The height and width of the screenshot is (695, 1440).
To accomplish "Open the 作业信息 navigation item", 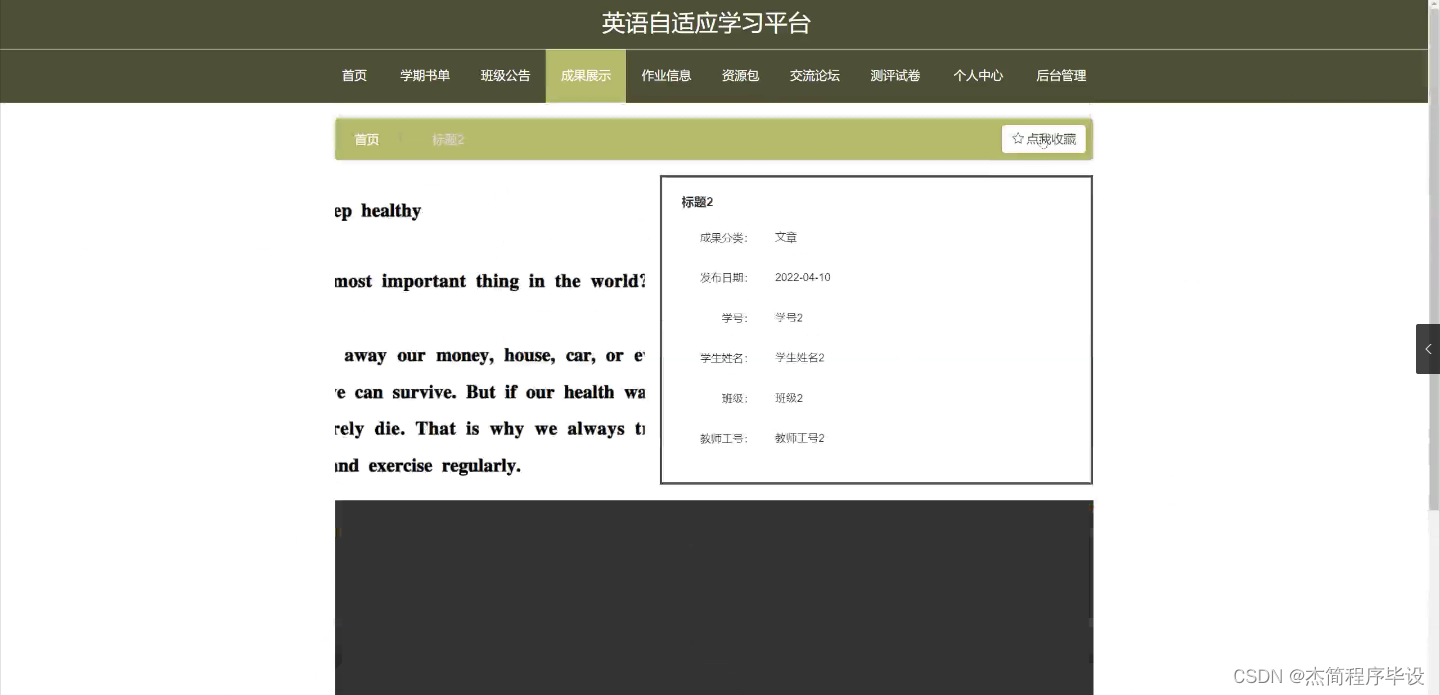I will point(666,75).
